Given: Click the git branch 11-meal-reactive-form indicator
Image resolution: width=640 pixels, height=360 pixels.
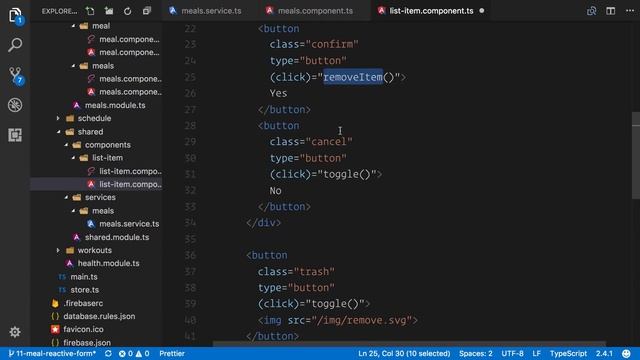Looking at the screenshot, I should [x=52, y=353].
